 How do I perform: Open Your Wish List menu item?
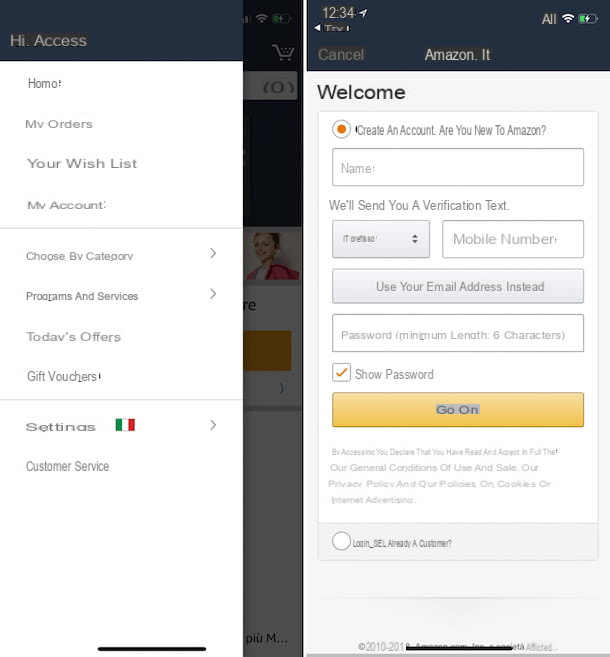pos(82,163)
